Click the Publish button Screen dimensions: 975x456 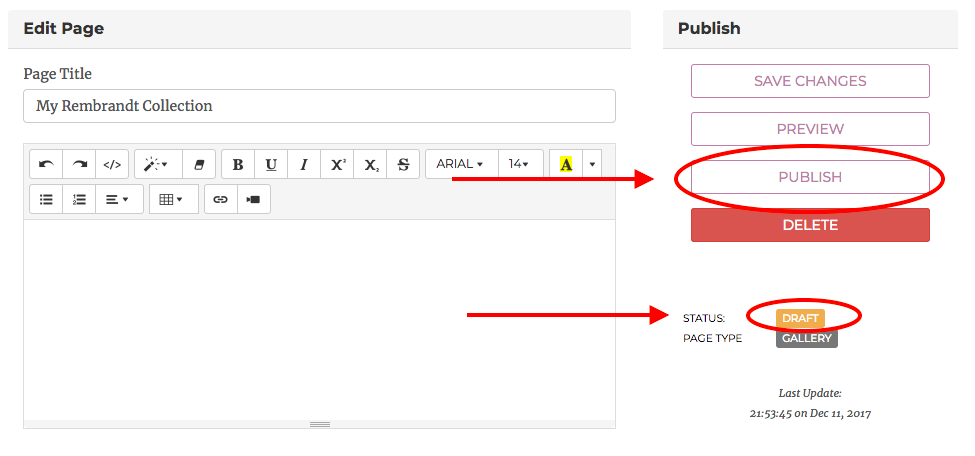(810, 177)
